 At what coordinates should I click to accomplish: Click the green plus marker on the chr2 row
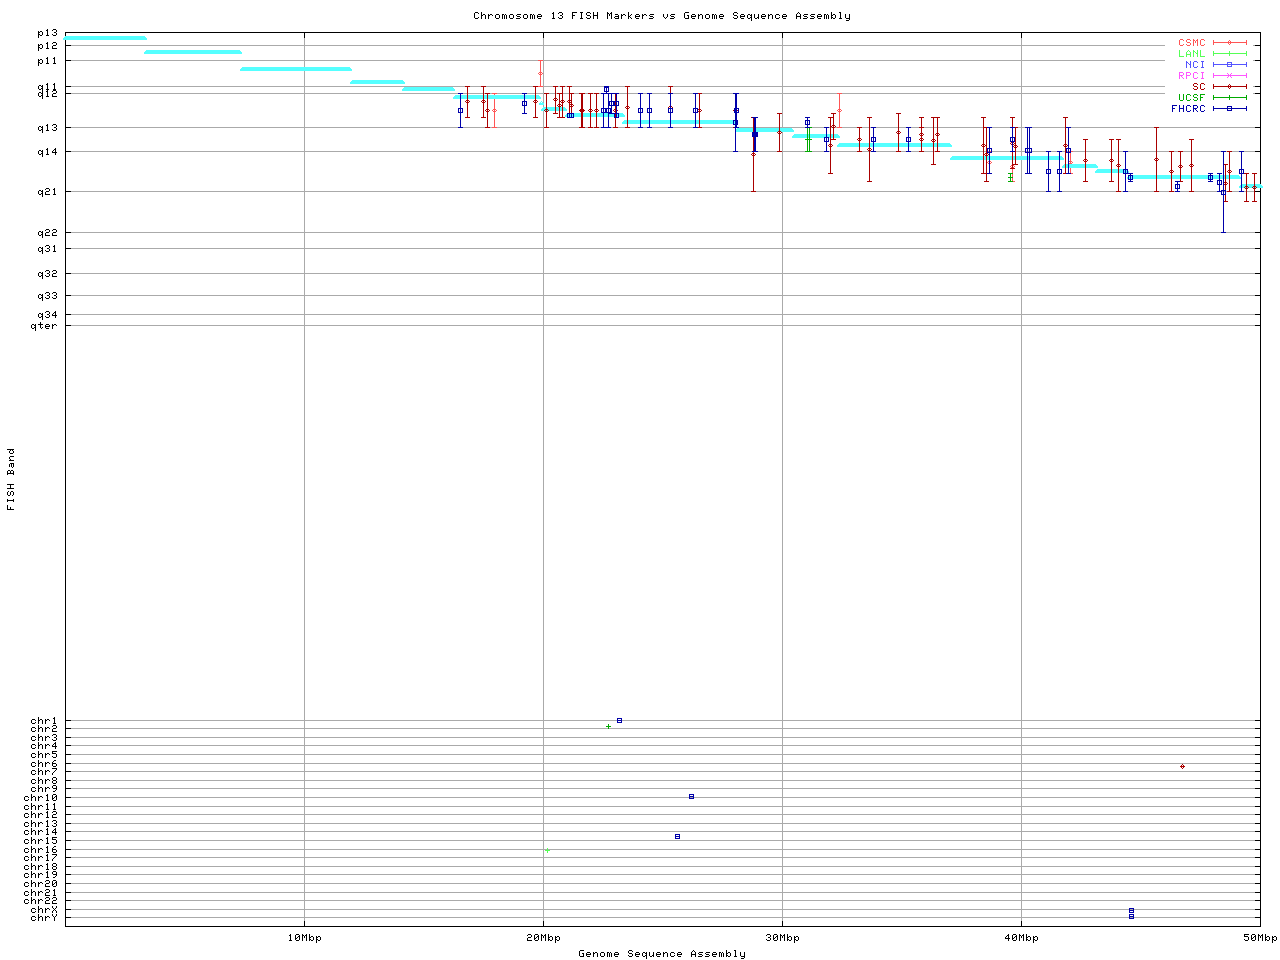pyautogui.click(x=608, y=726)
